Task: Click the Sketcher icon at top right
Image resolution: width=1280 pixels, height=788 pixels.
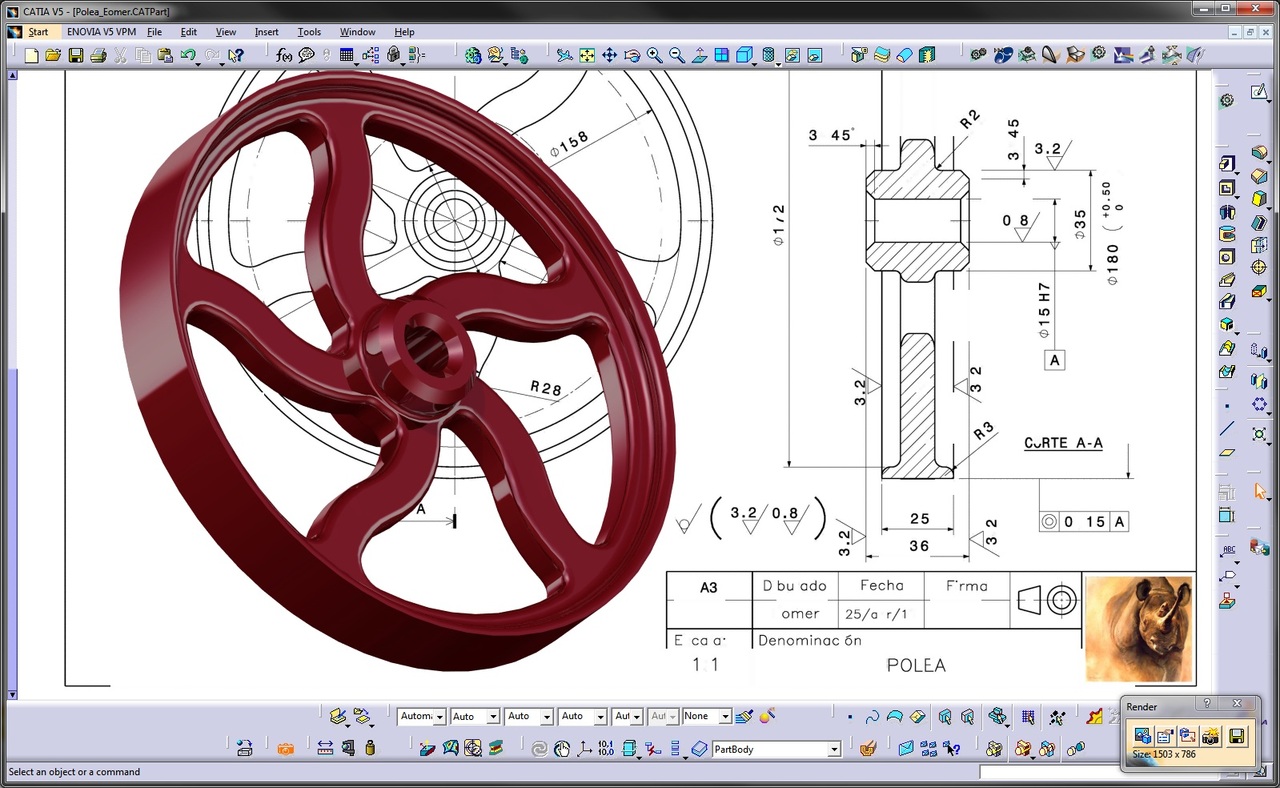Action: (1259, 93)
